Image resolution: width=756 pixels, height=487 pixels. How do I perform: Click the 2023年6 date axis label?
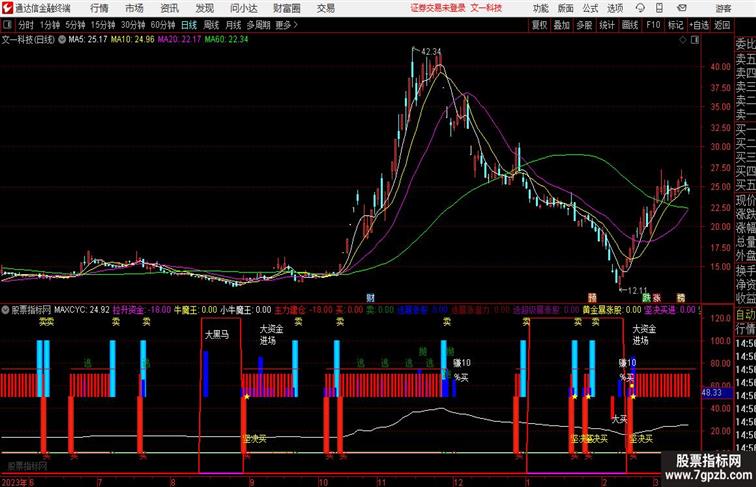18,482
